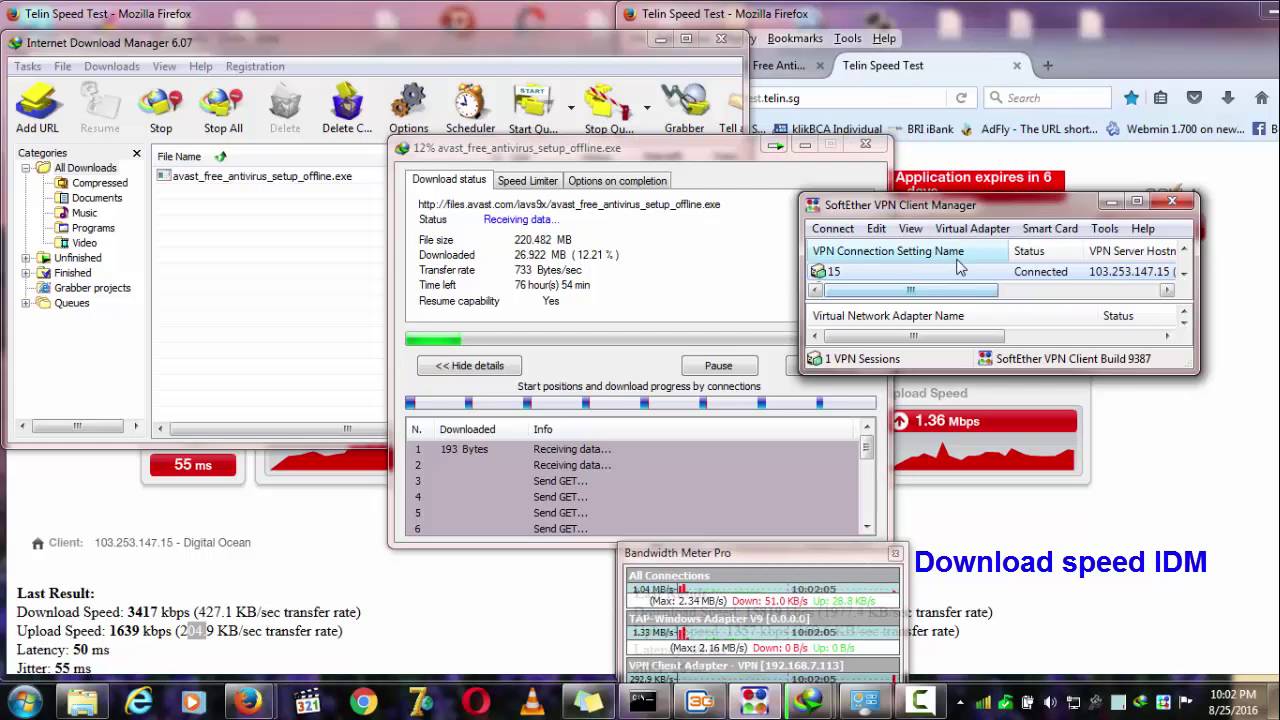Select the Download status tab
Viewport: 1280px width, 720px height.
pyautogui.click(x=449, y=179)
